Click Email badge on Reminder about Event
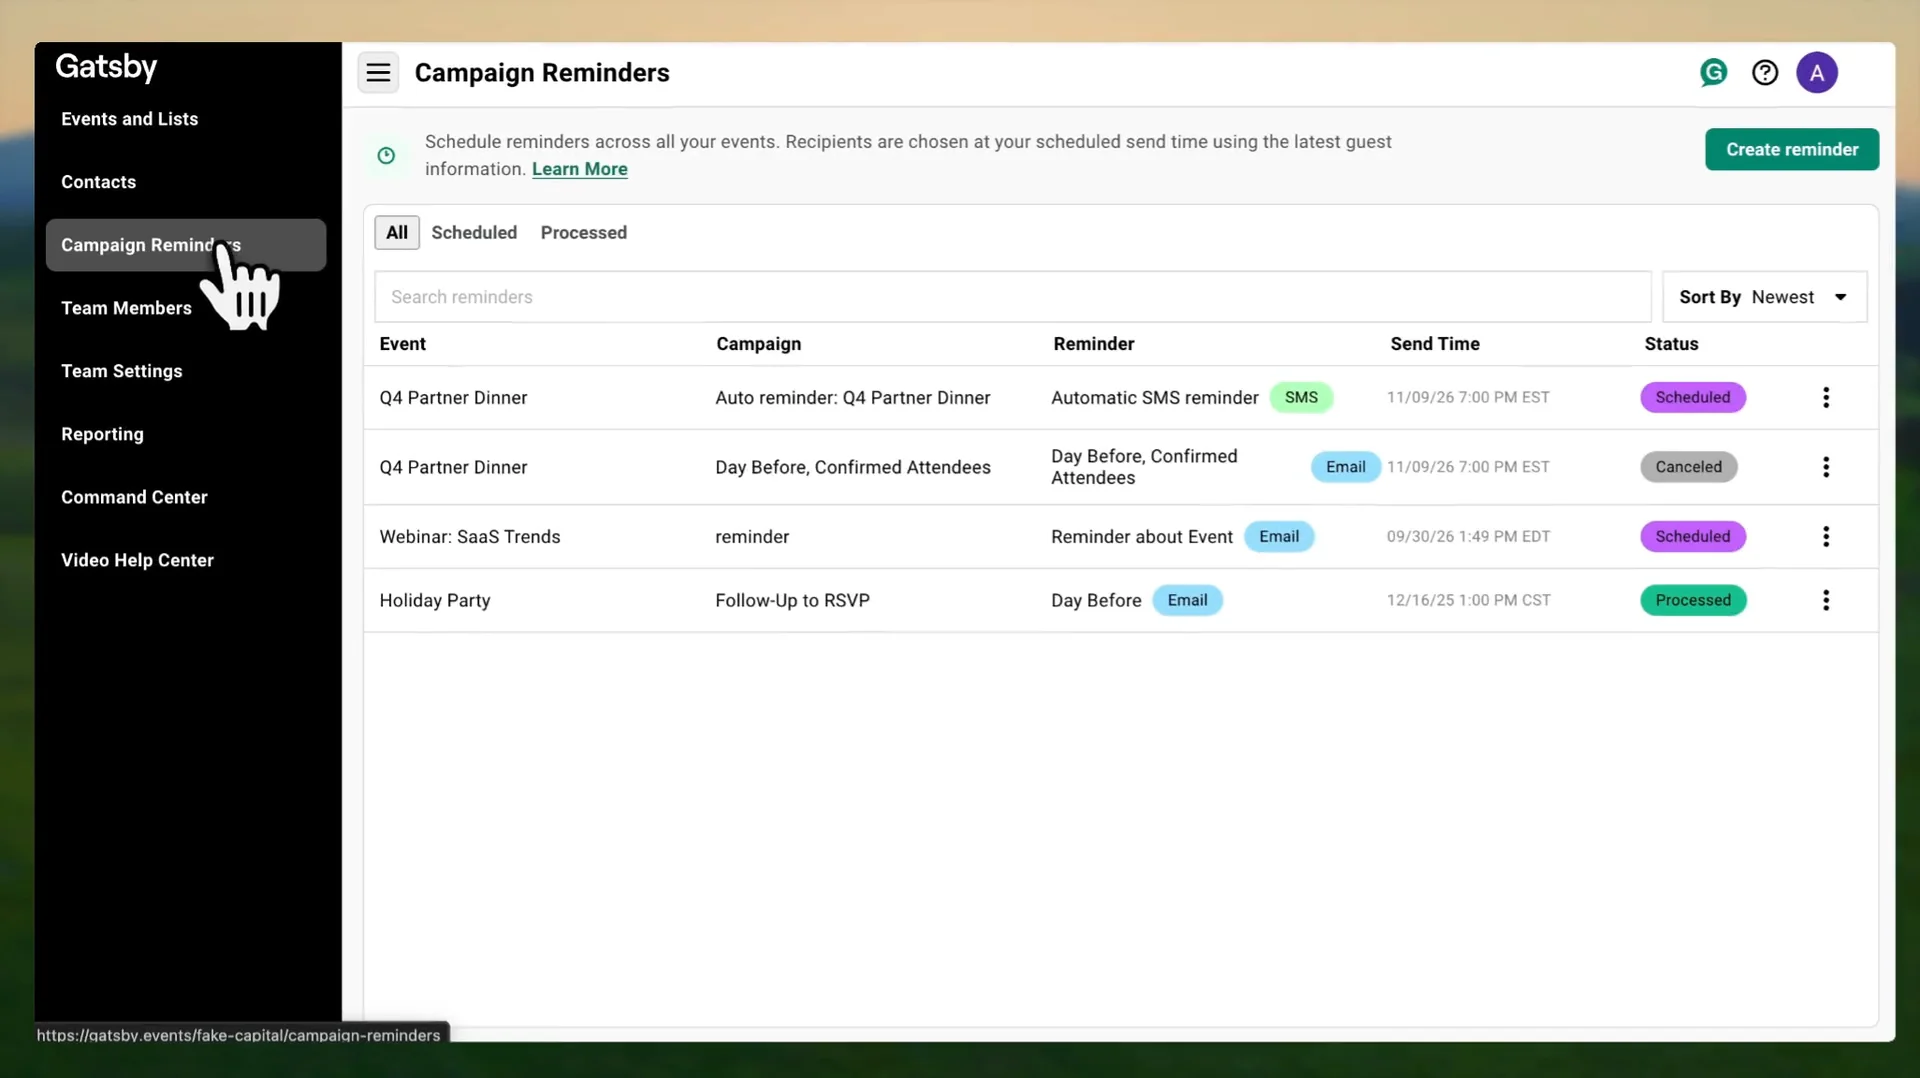This screenshot has height=1078, width=1920. (x=1279, y=536)
